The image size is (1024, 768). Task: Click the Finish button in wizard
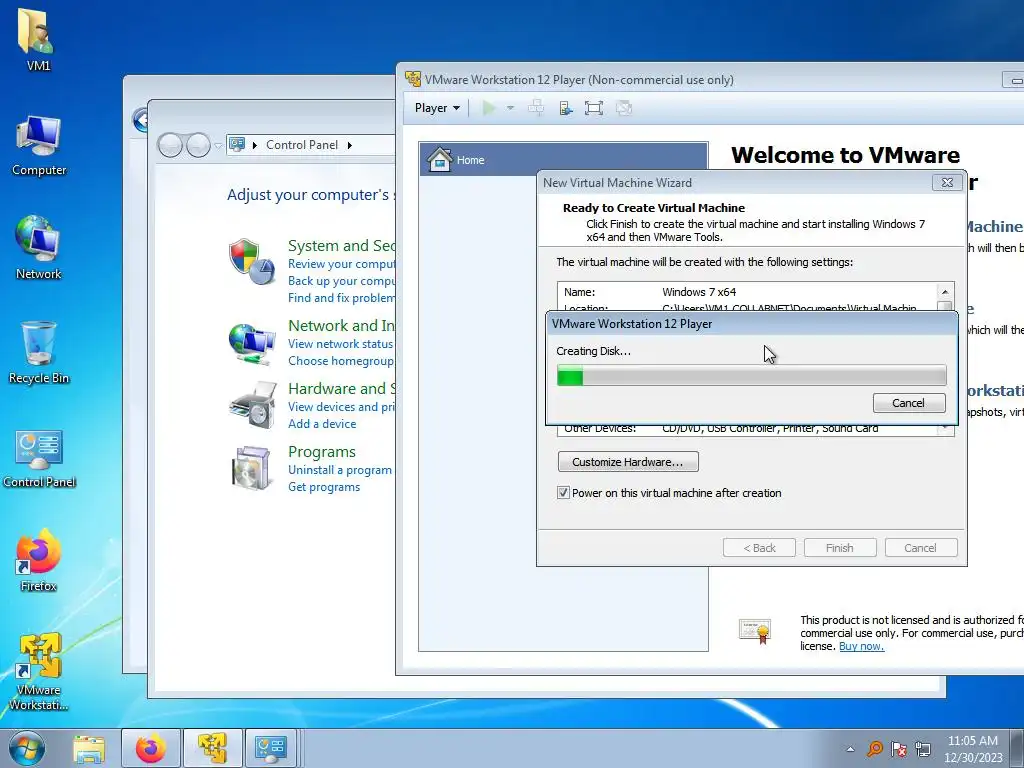click(840, 548)
